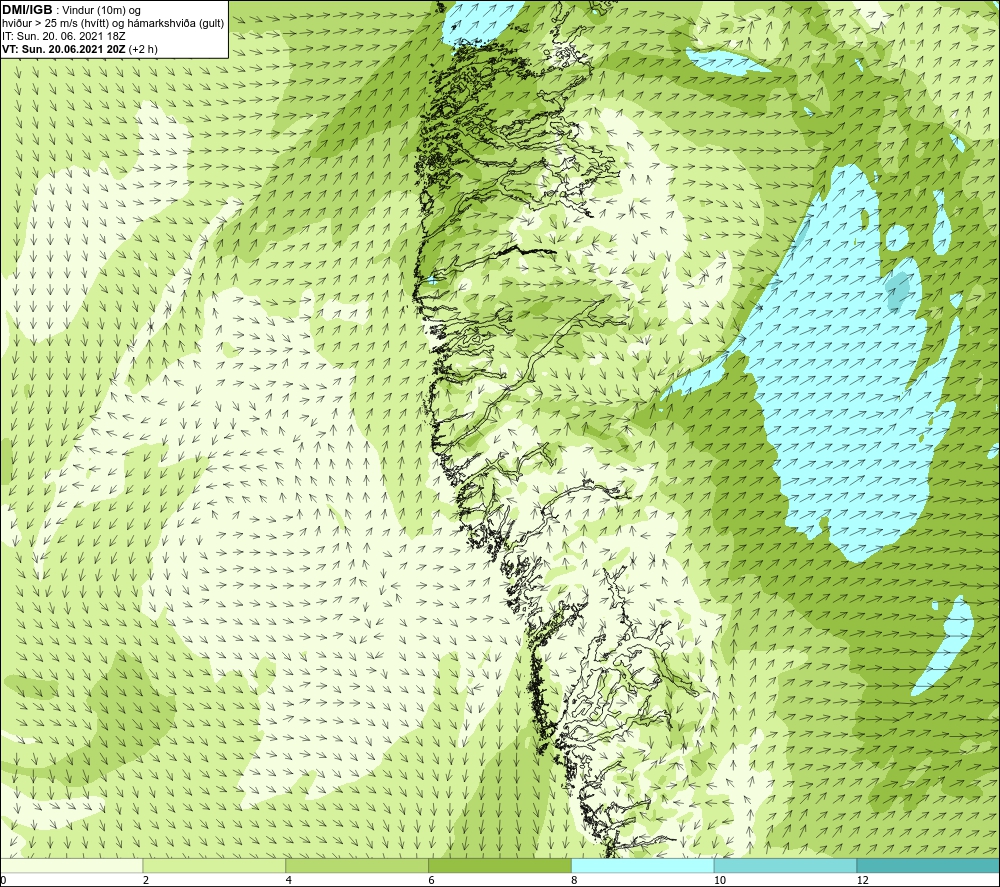Click the dark teal above-12 m/s scale segment
The height and width of the screenshot is (887, 1000).
coord(928,865)
